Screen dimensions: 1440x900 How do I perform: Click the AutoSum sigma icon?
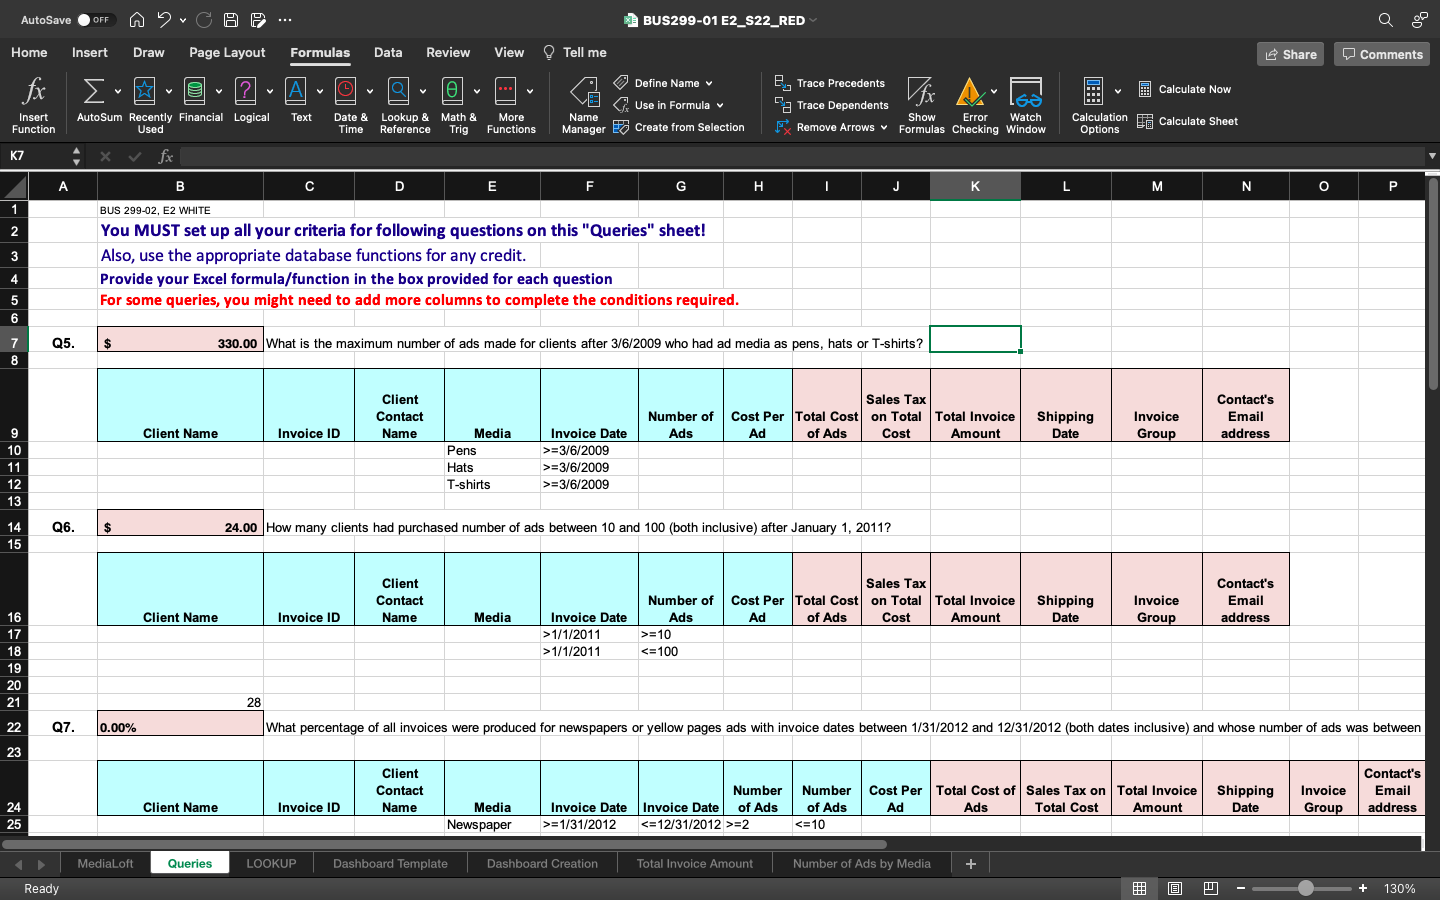(x=93, y=92)
